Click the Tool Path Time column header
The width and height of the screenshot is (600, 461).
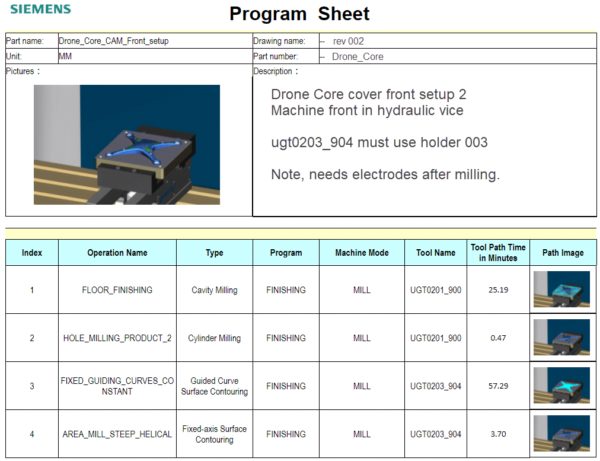tap(498, 253)
